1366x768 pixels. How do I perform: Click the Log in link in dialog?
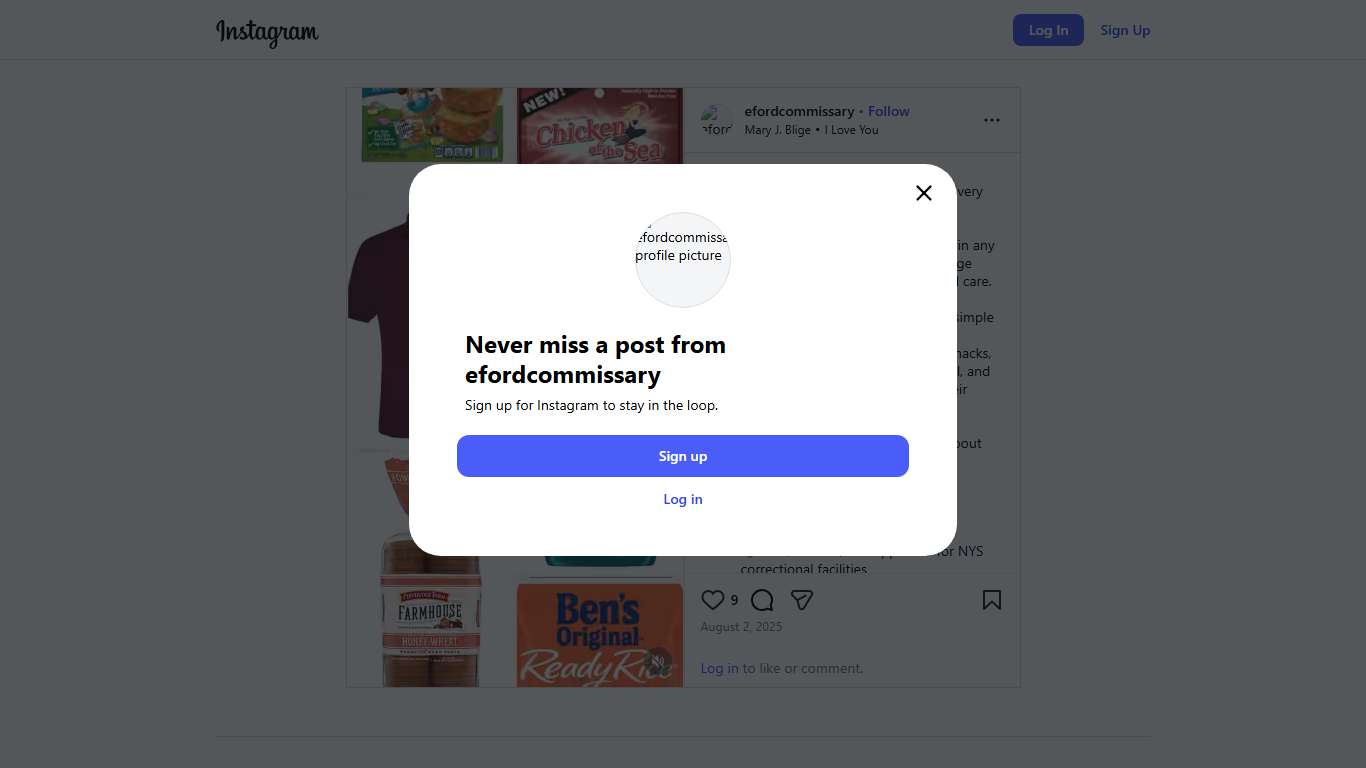point(683,499)
